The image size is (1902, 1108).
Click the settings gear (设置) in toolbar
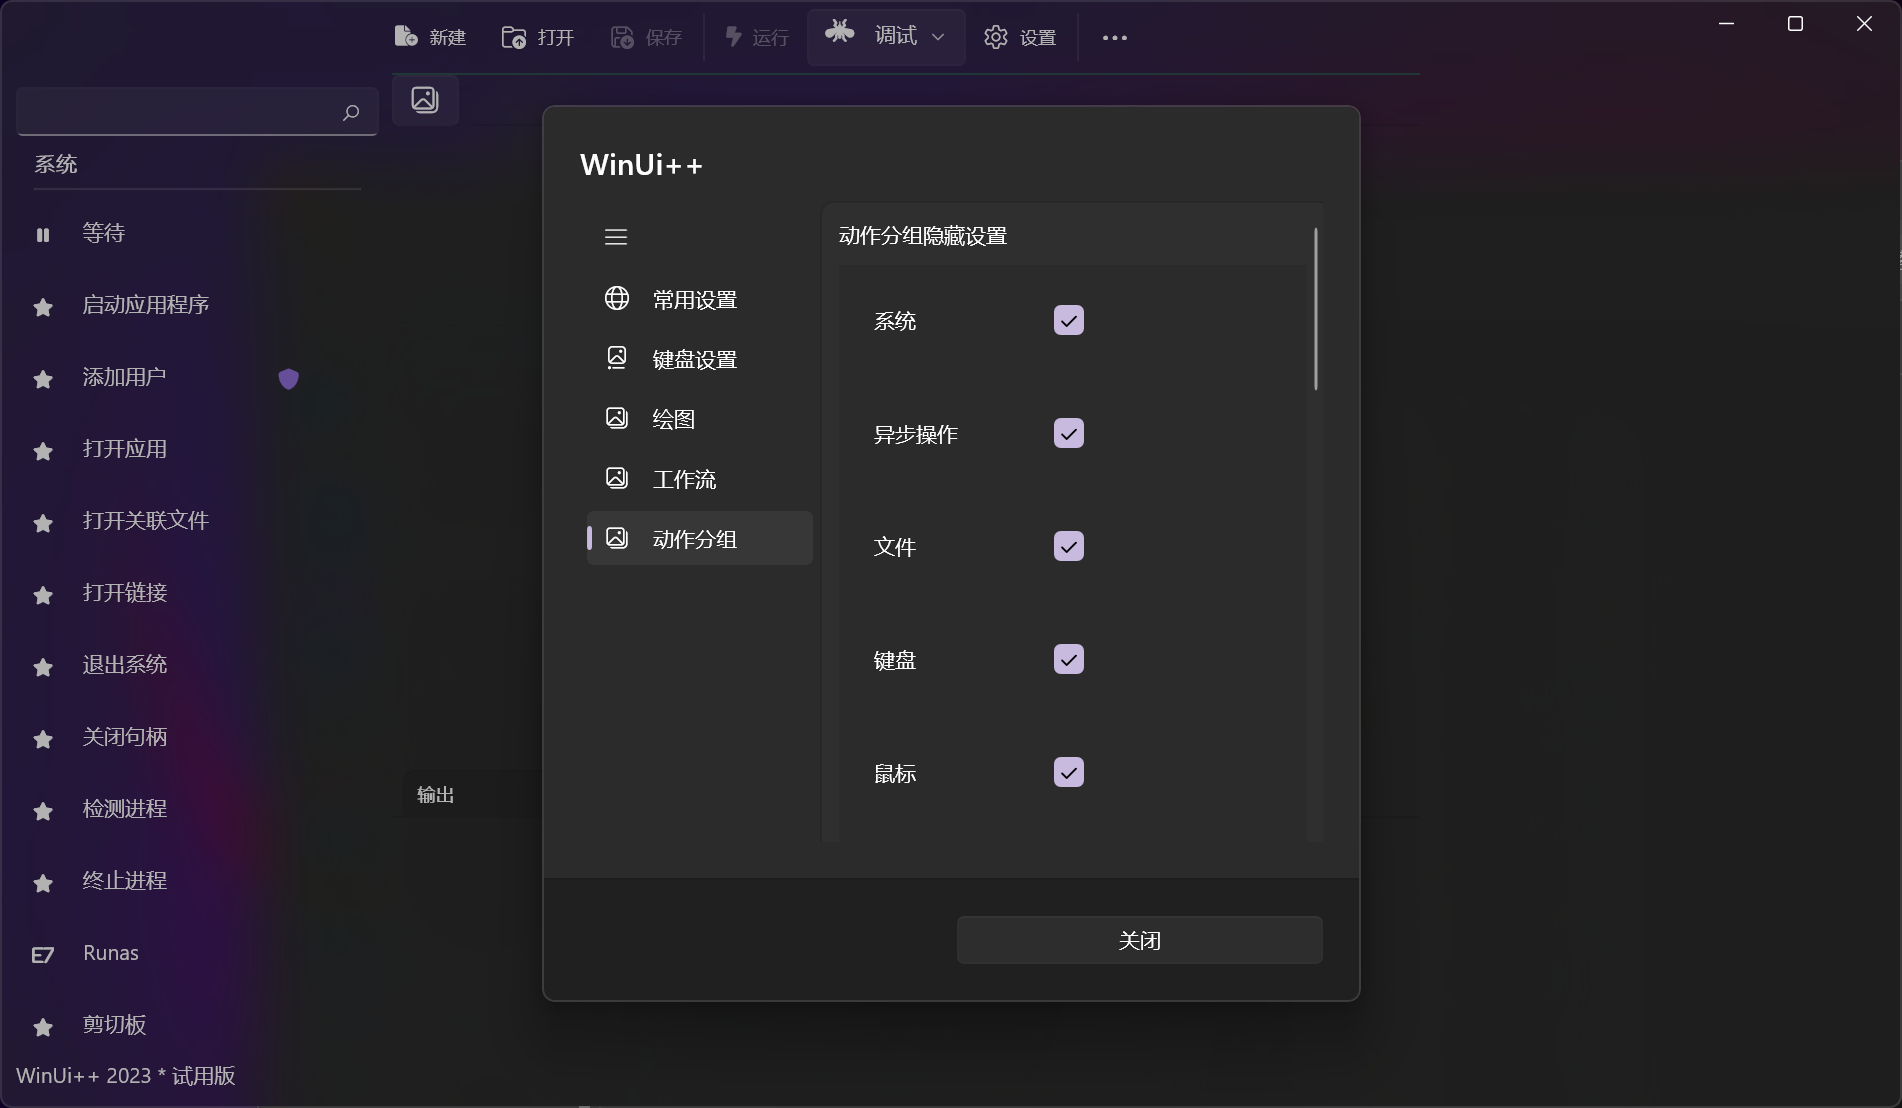point(995,37)
